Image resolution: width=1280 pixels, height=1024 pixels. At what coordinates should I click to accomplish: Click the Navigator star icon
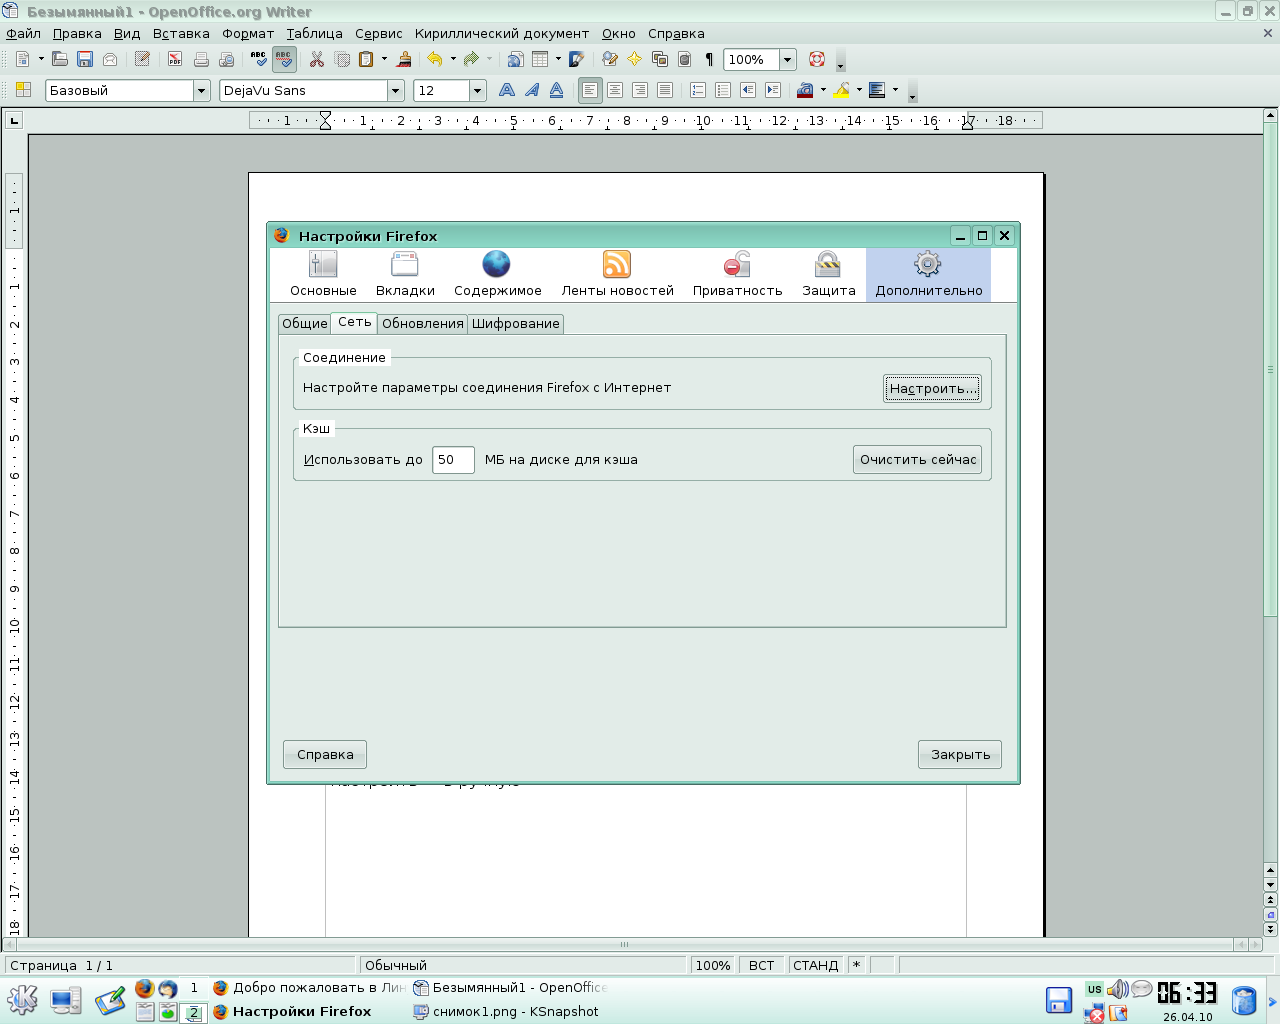634,59
